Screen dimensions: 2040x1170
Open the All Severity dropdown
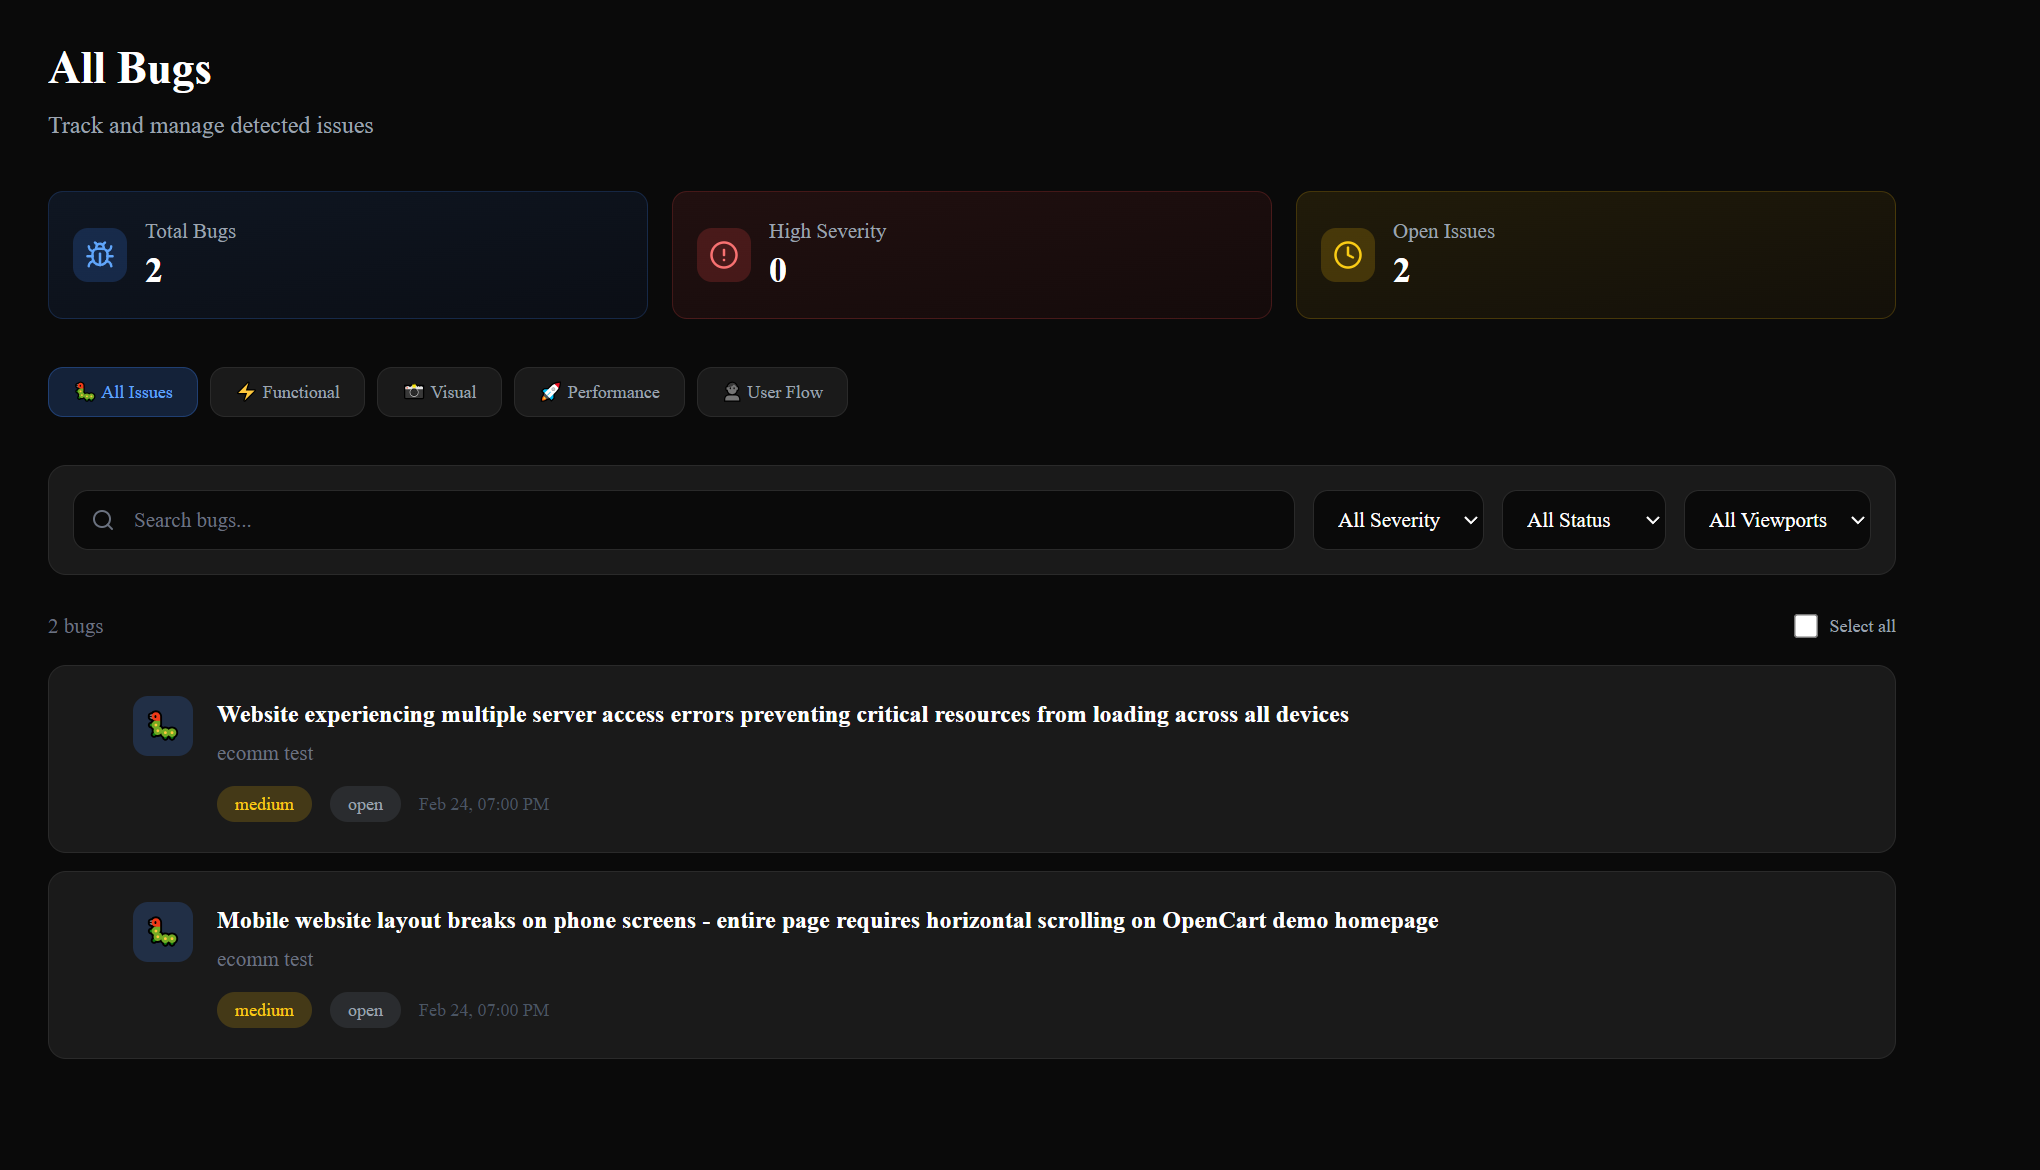coord(1398,520)
